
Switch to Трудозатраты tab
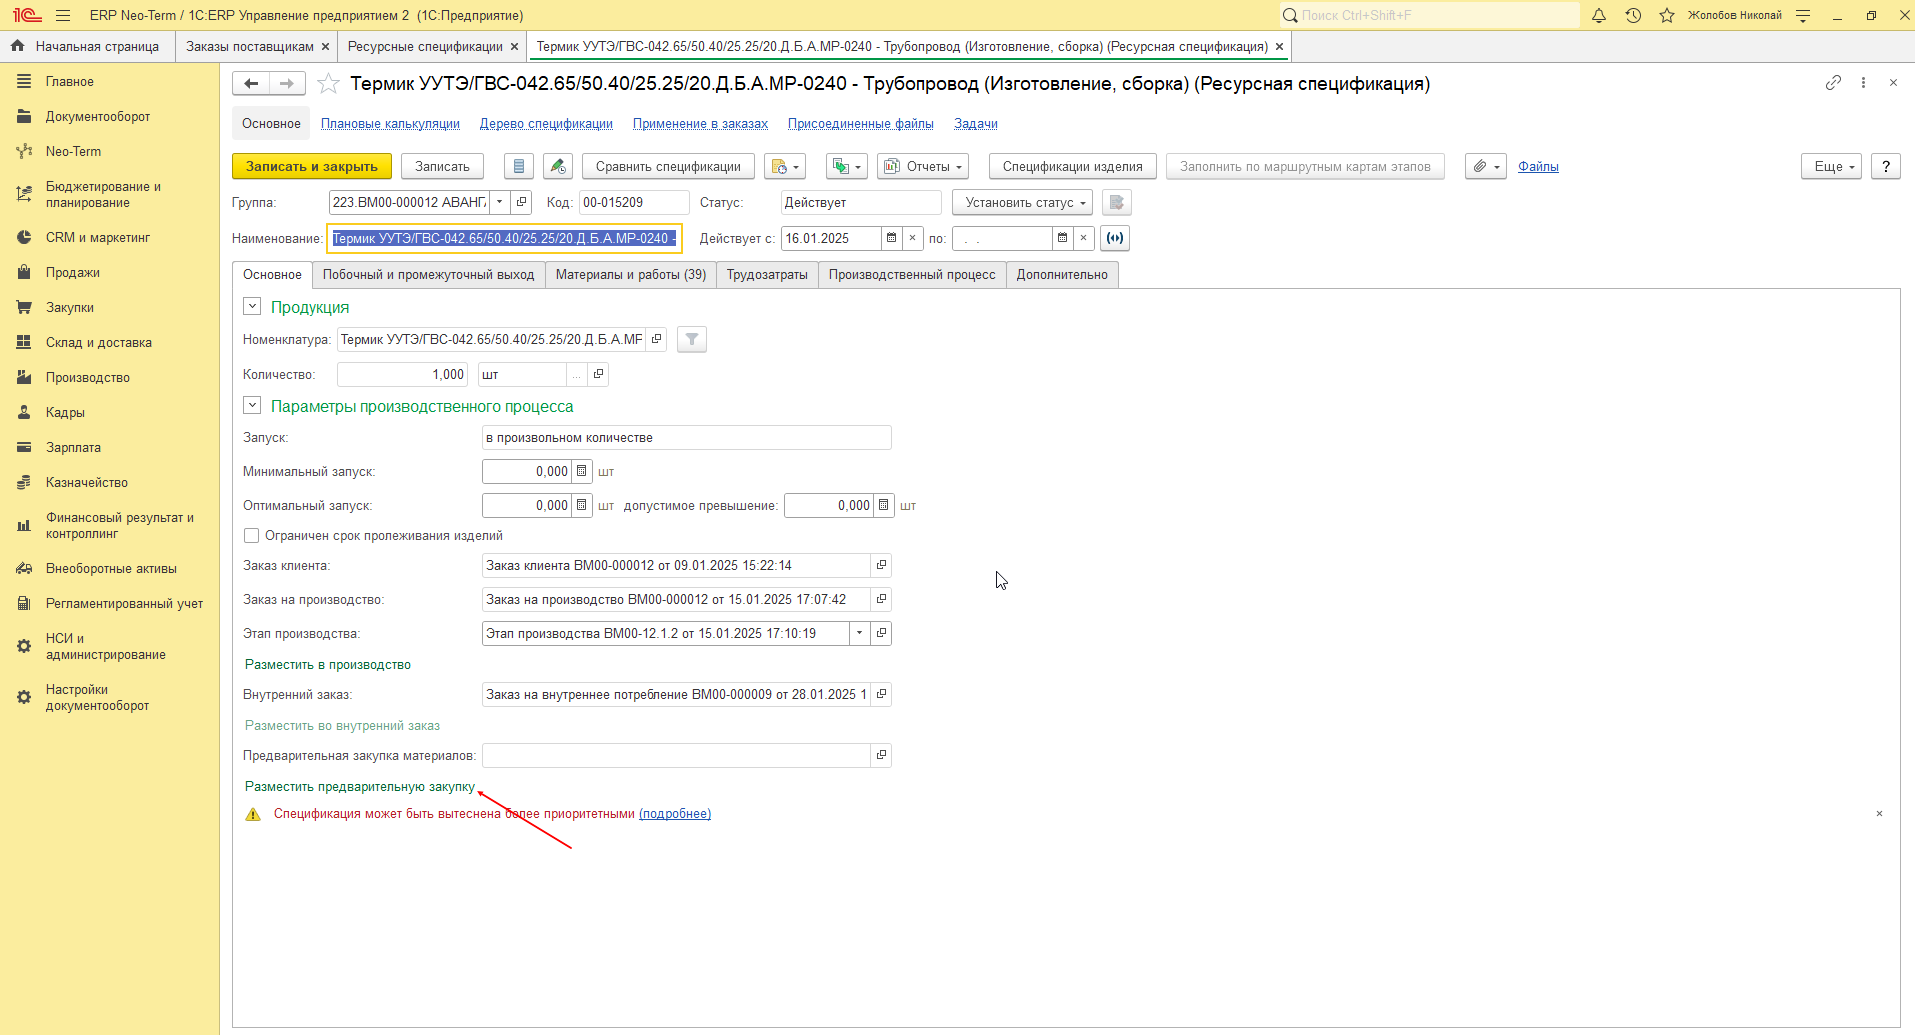[x=767, y=275]
